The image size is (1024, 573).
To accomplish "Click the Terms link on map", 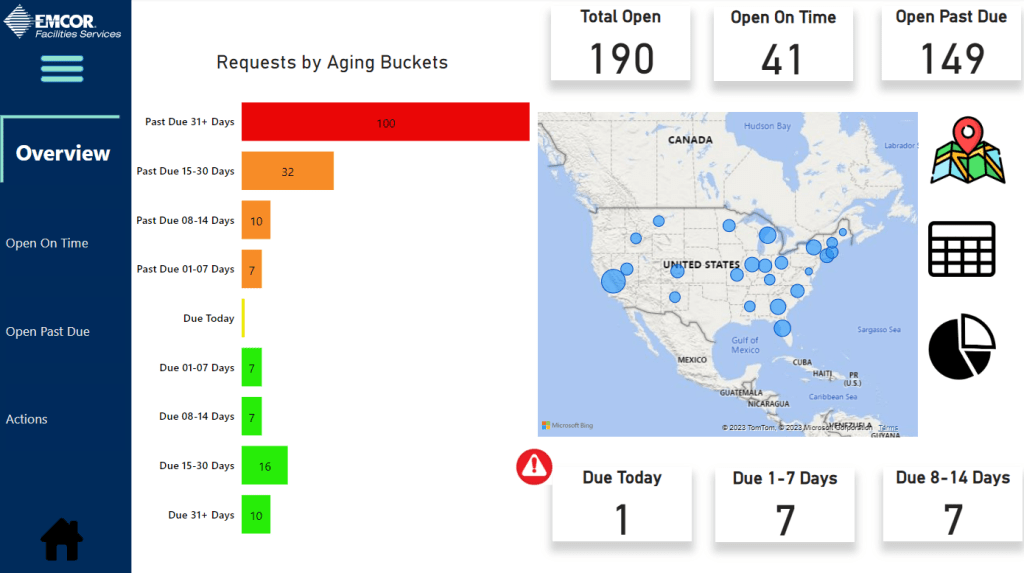I will [888, 428].
